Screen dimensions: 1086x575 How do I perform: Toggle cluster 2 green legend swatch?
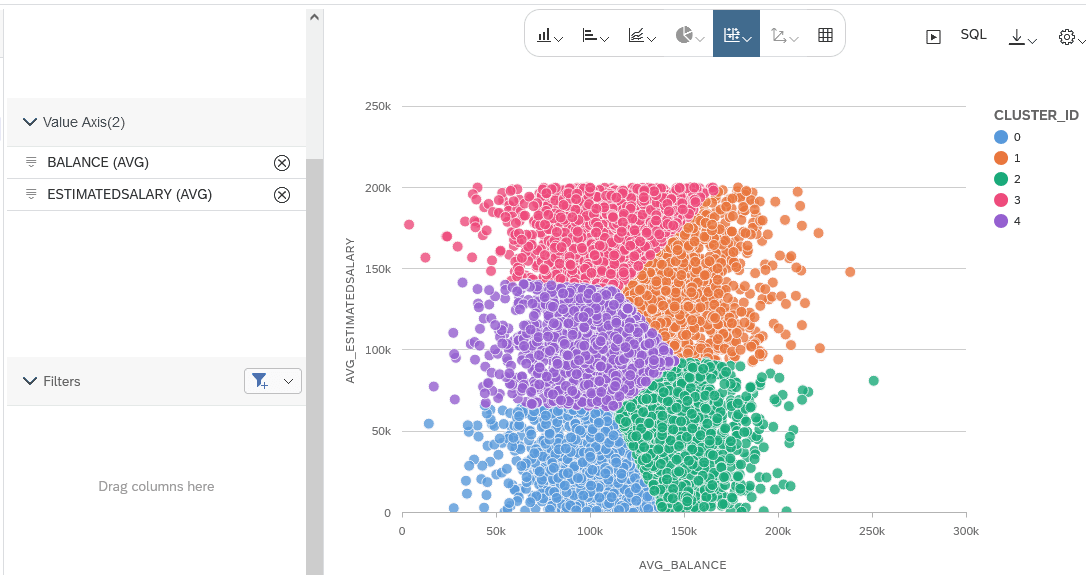point(1001,179)
